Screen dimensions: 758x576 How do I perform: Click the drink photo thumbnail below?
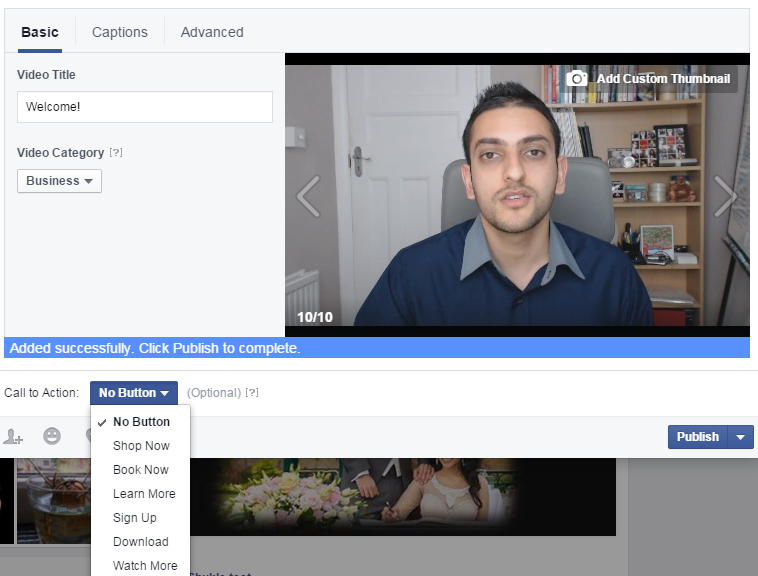tap(54, 501)
